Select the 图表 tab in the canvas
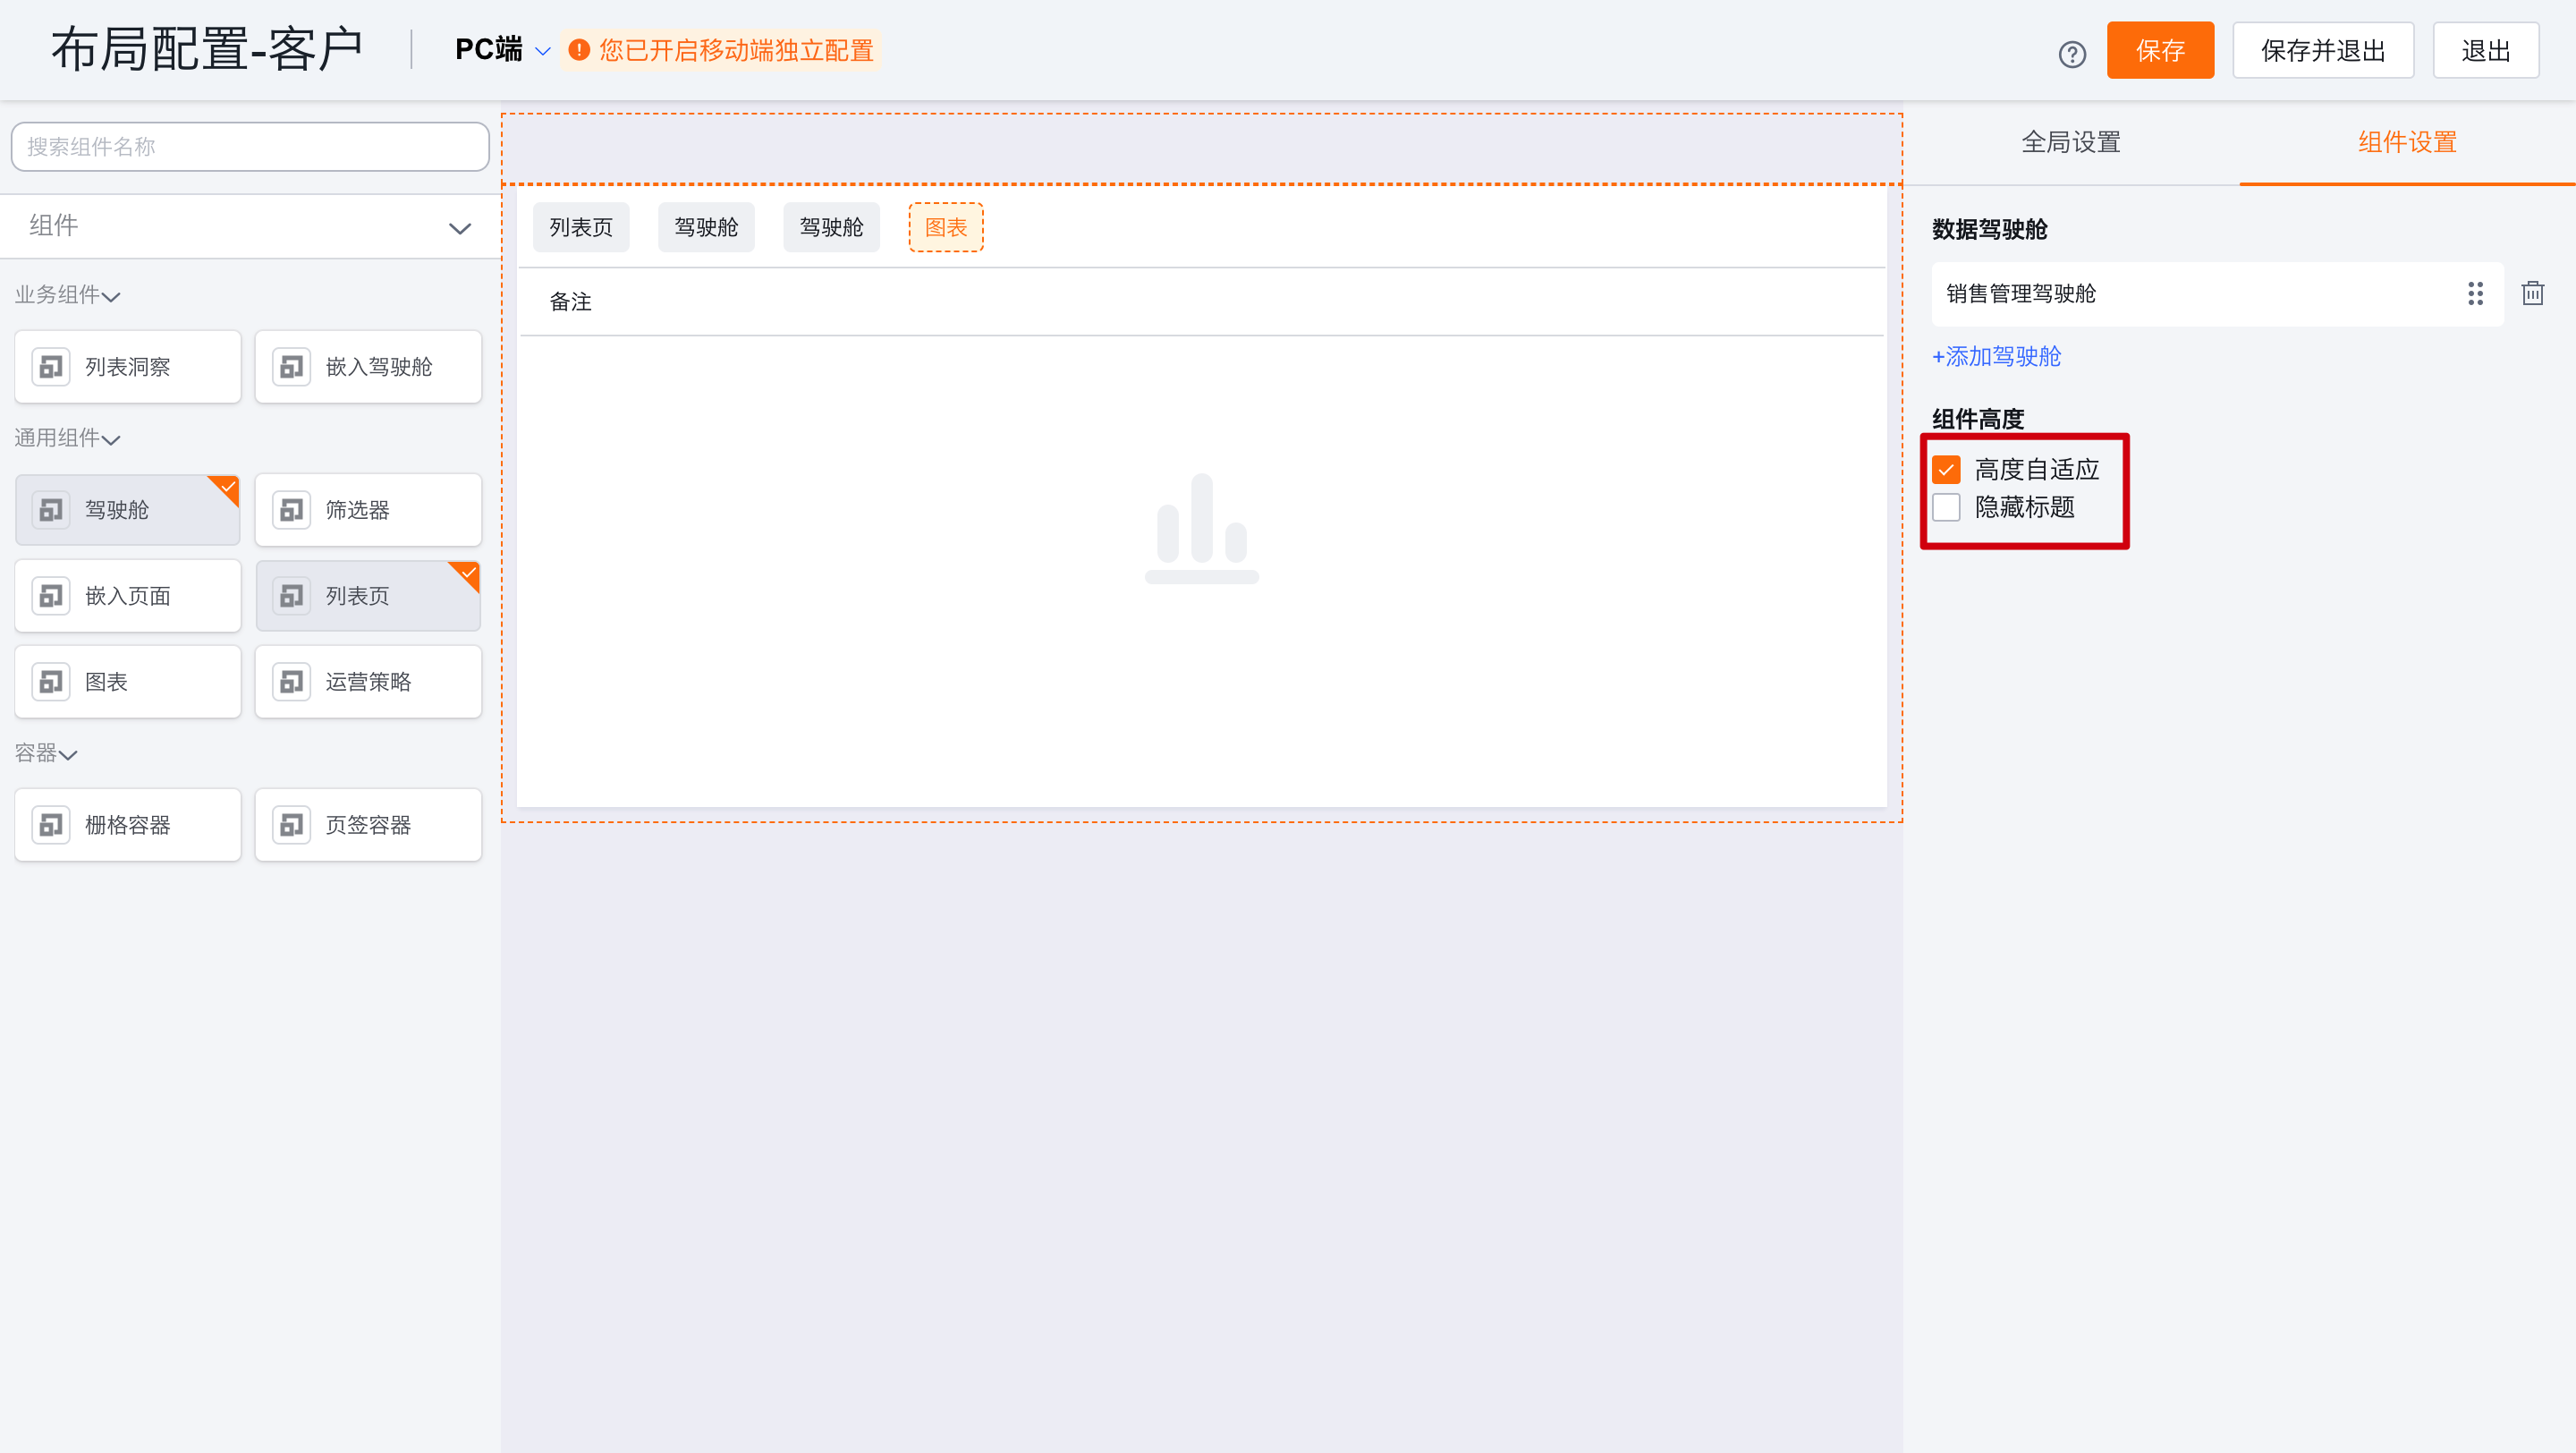The height and width of the screenshot is (1453, 2576). (x=946, y=227)
